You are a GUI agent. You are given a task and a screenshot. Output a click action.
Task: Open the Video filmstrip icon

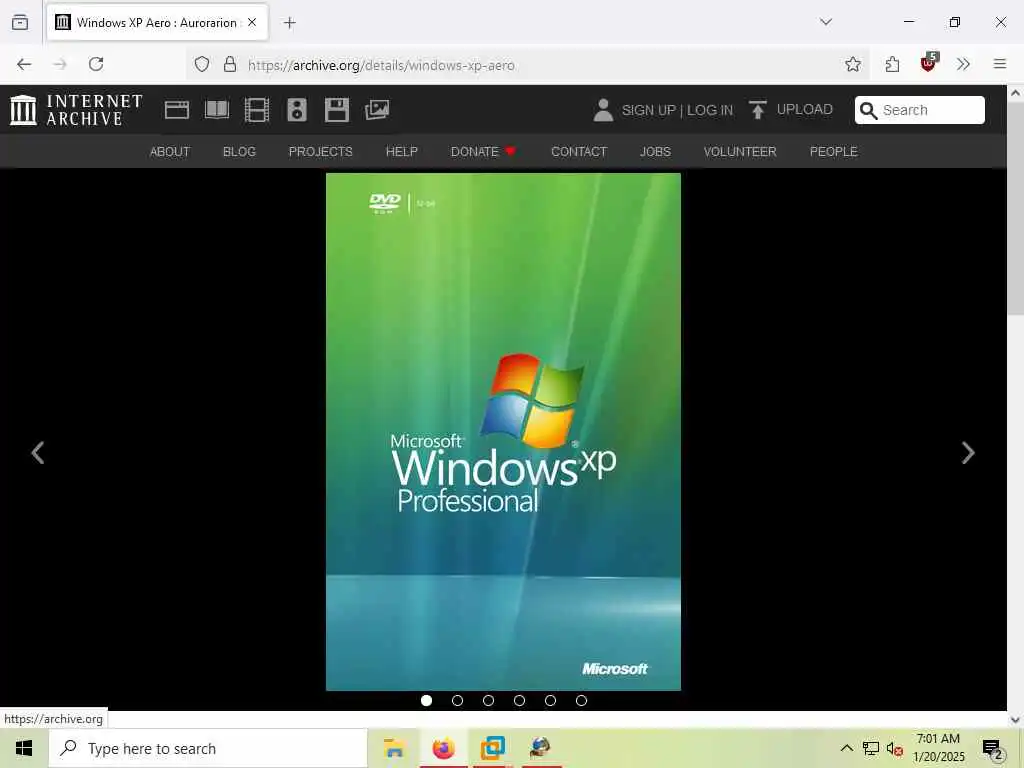tap(257, 110)
